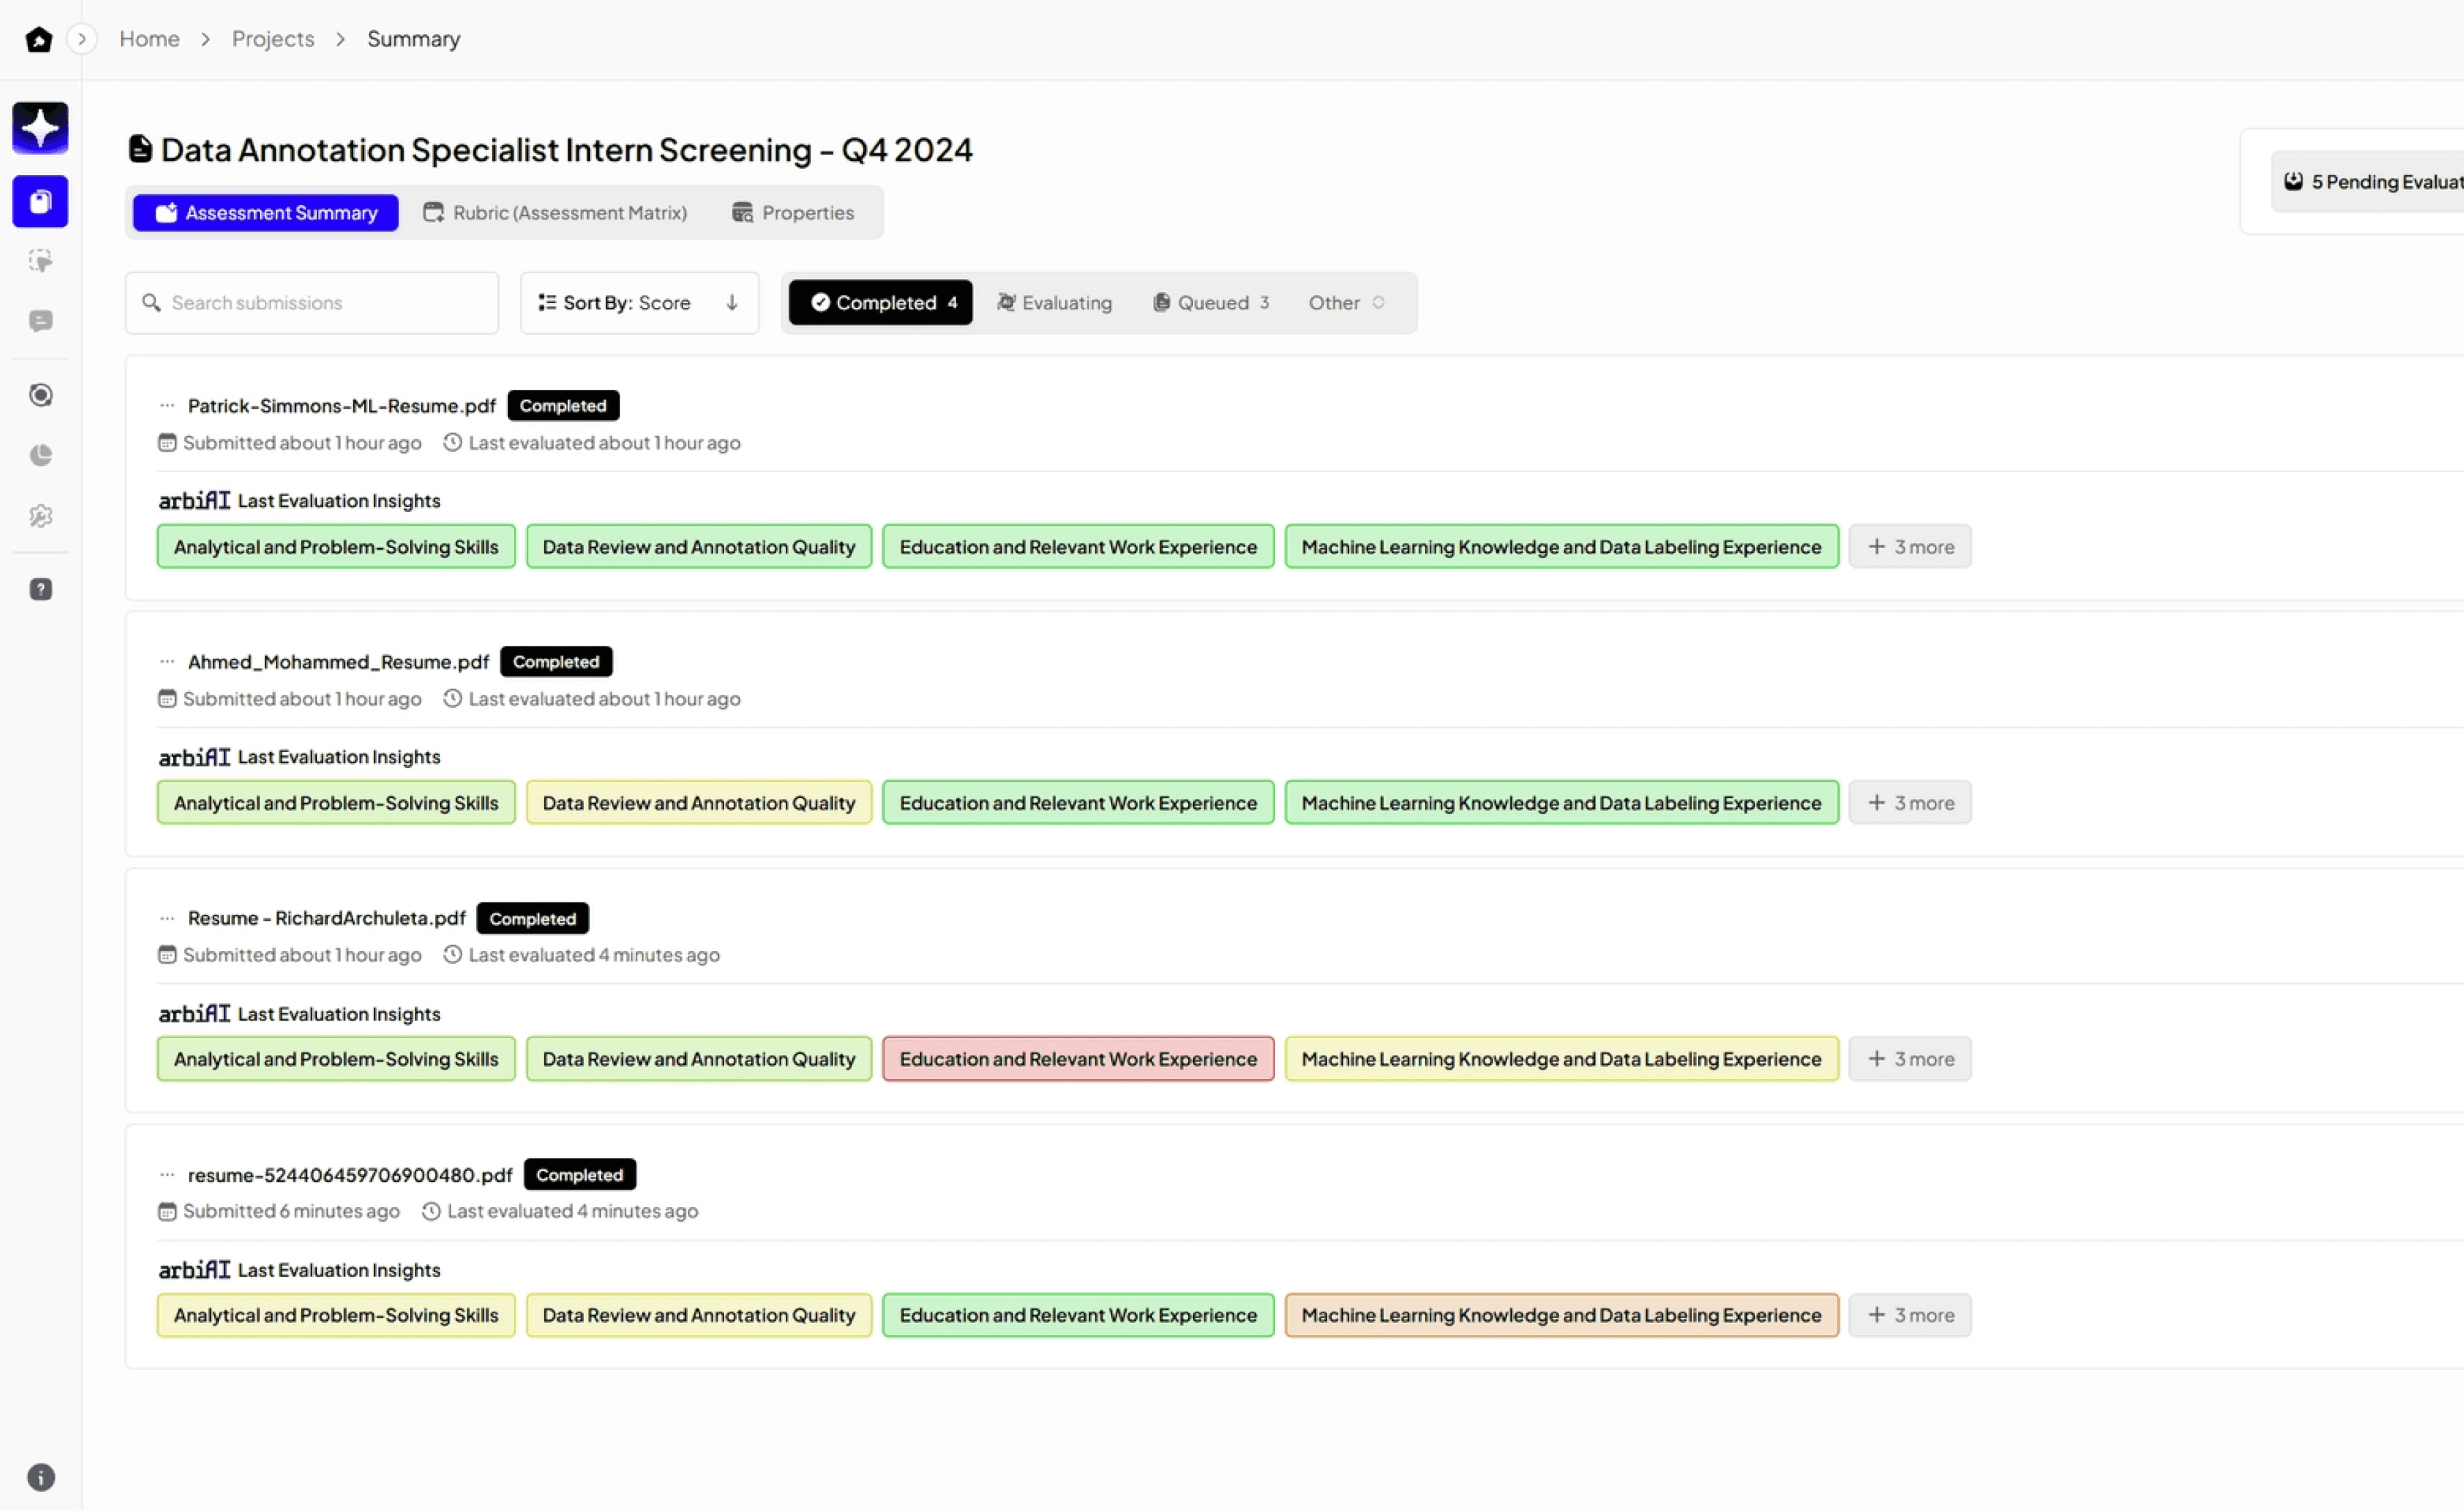Focus the Search submissions field
This screenshot has width=2464, height=1511.
point(312,303)
